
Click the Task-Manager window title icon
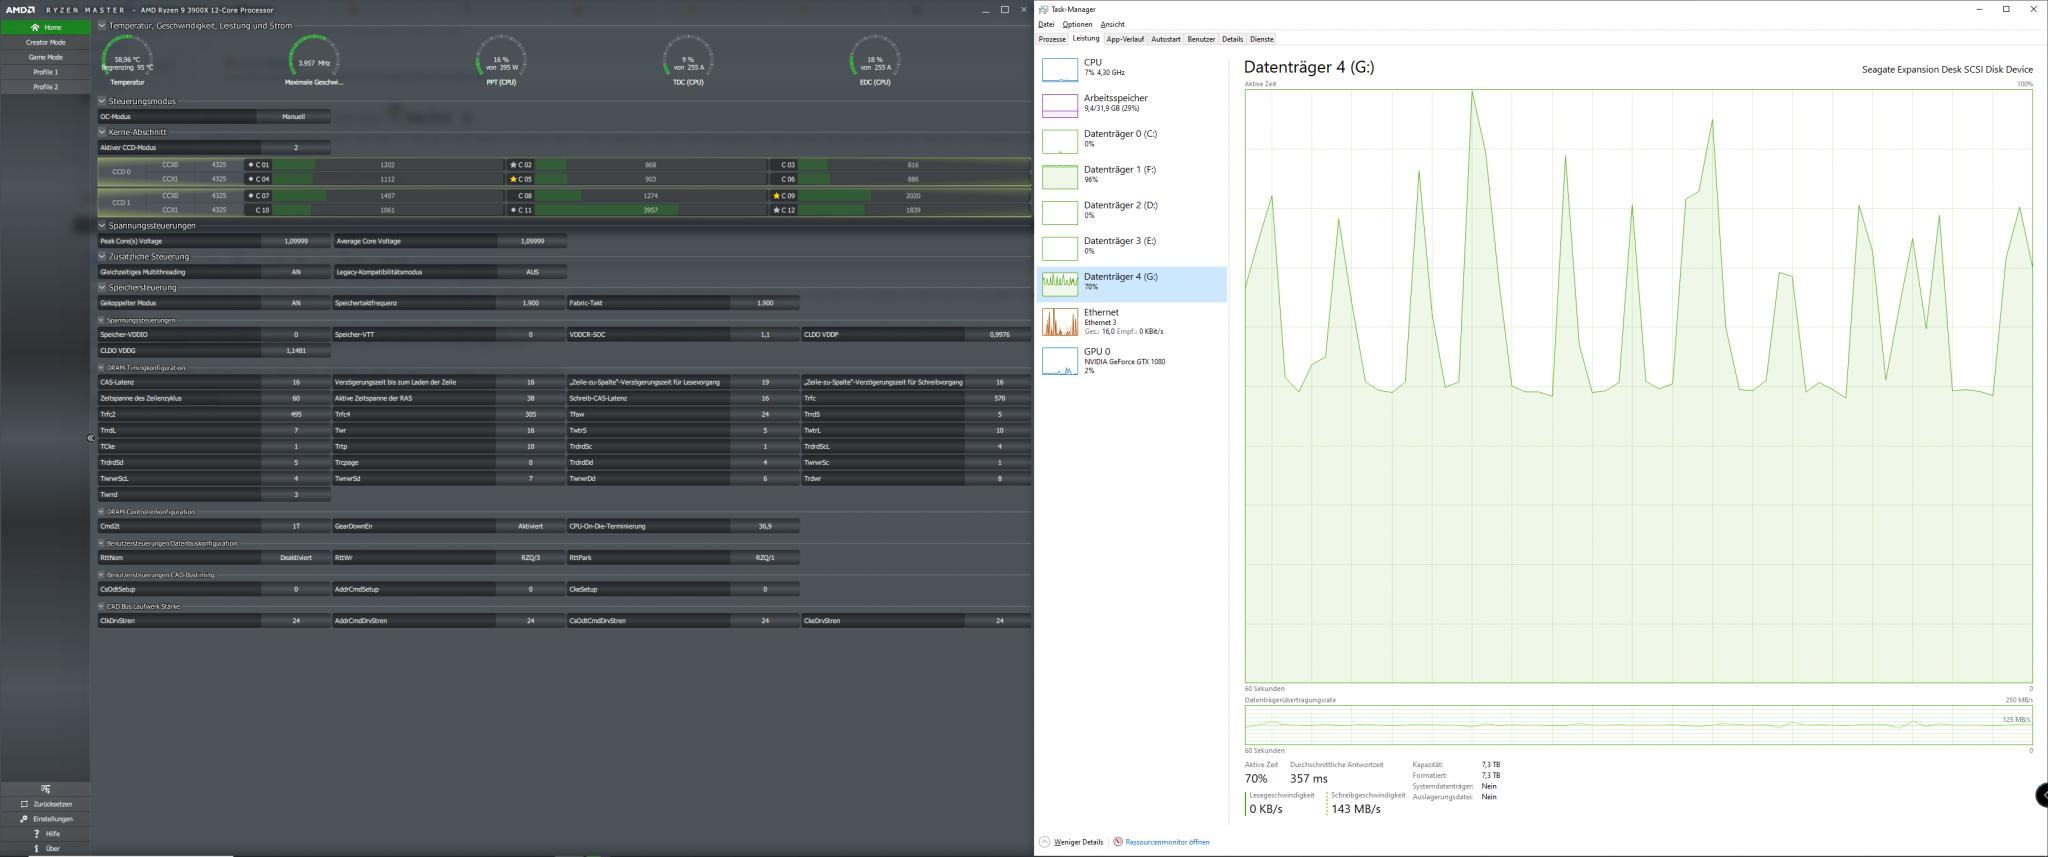click(1044, 9)
